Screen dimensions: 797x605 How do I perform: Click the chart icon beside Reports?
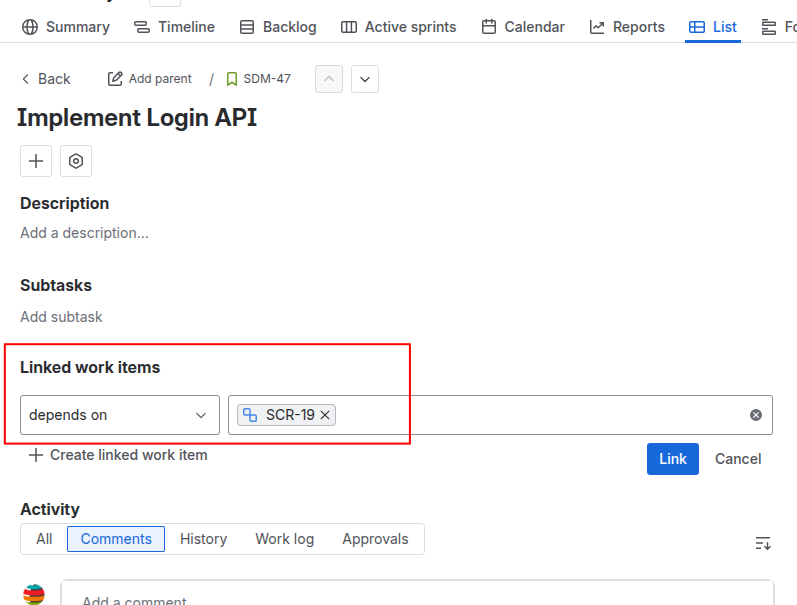pos(597,27)
